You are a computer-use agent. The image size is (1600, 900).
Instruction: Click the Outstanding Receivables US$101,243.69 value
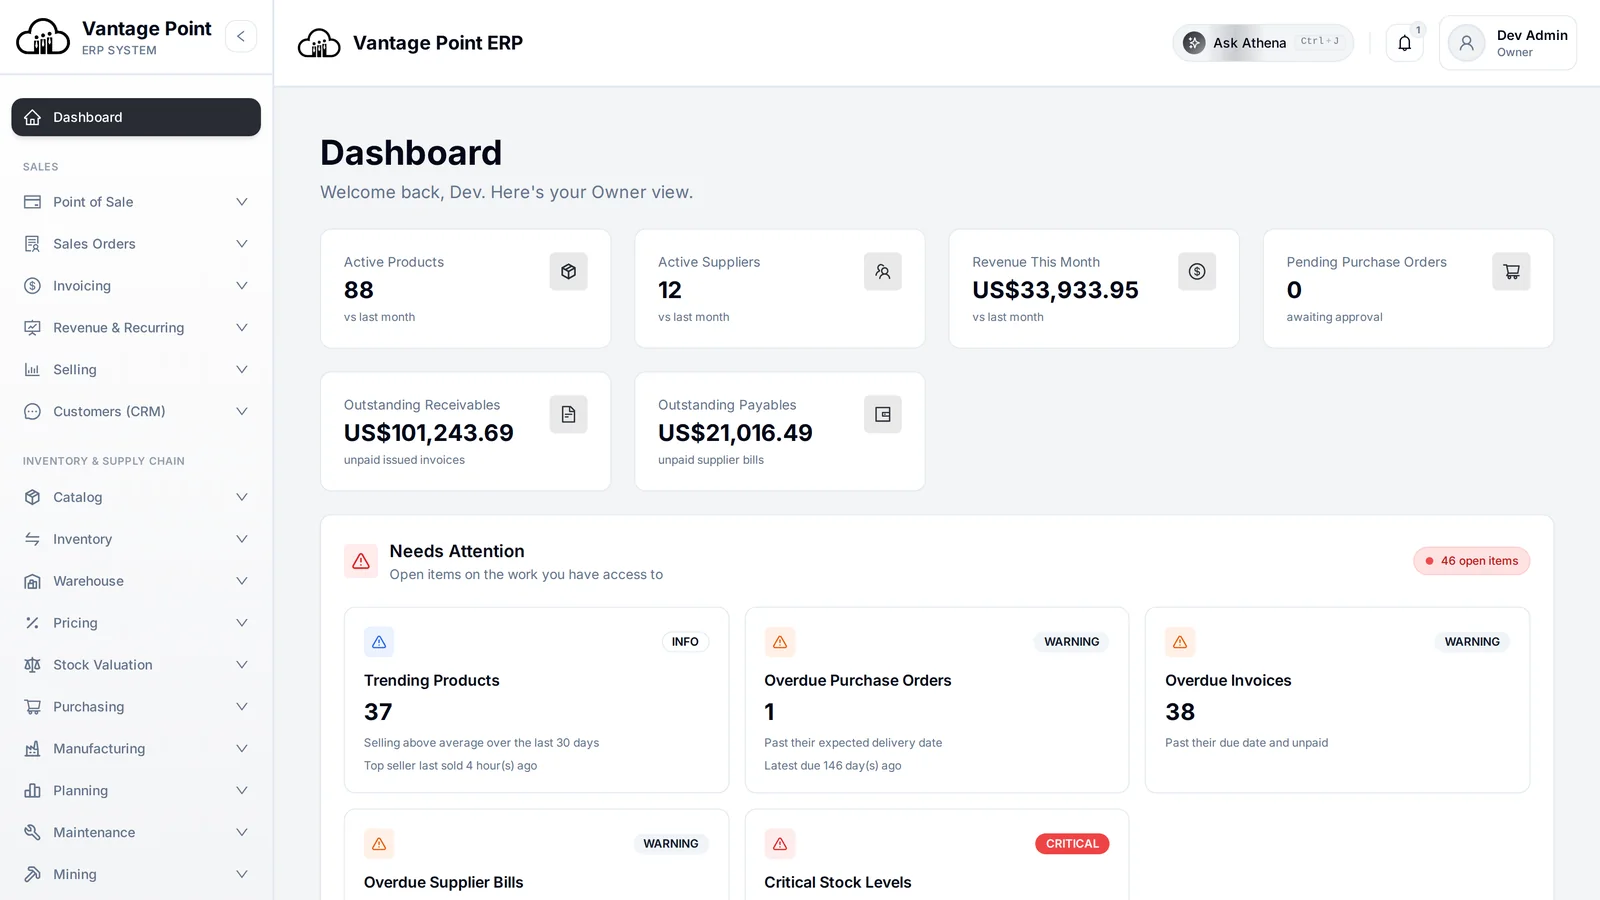tap(429, 433)
